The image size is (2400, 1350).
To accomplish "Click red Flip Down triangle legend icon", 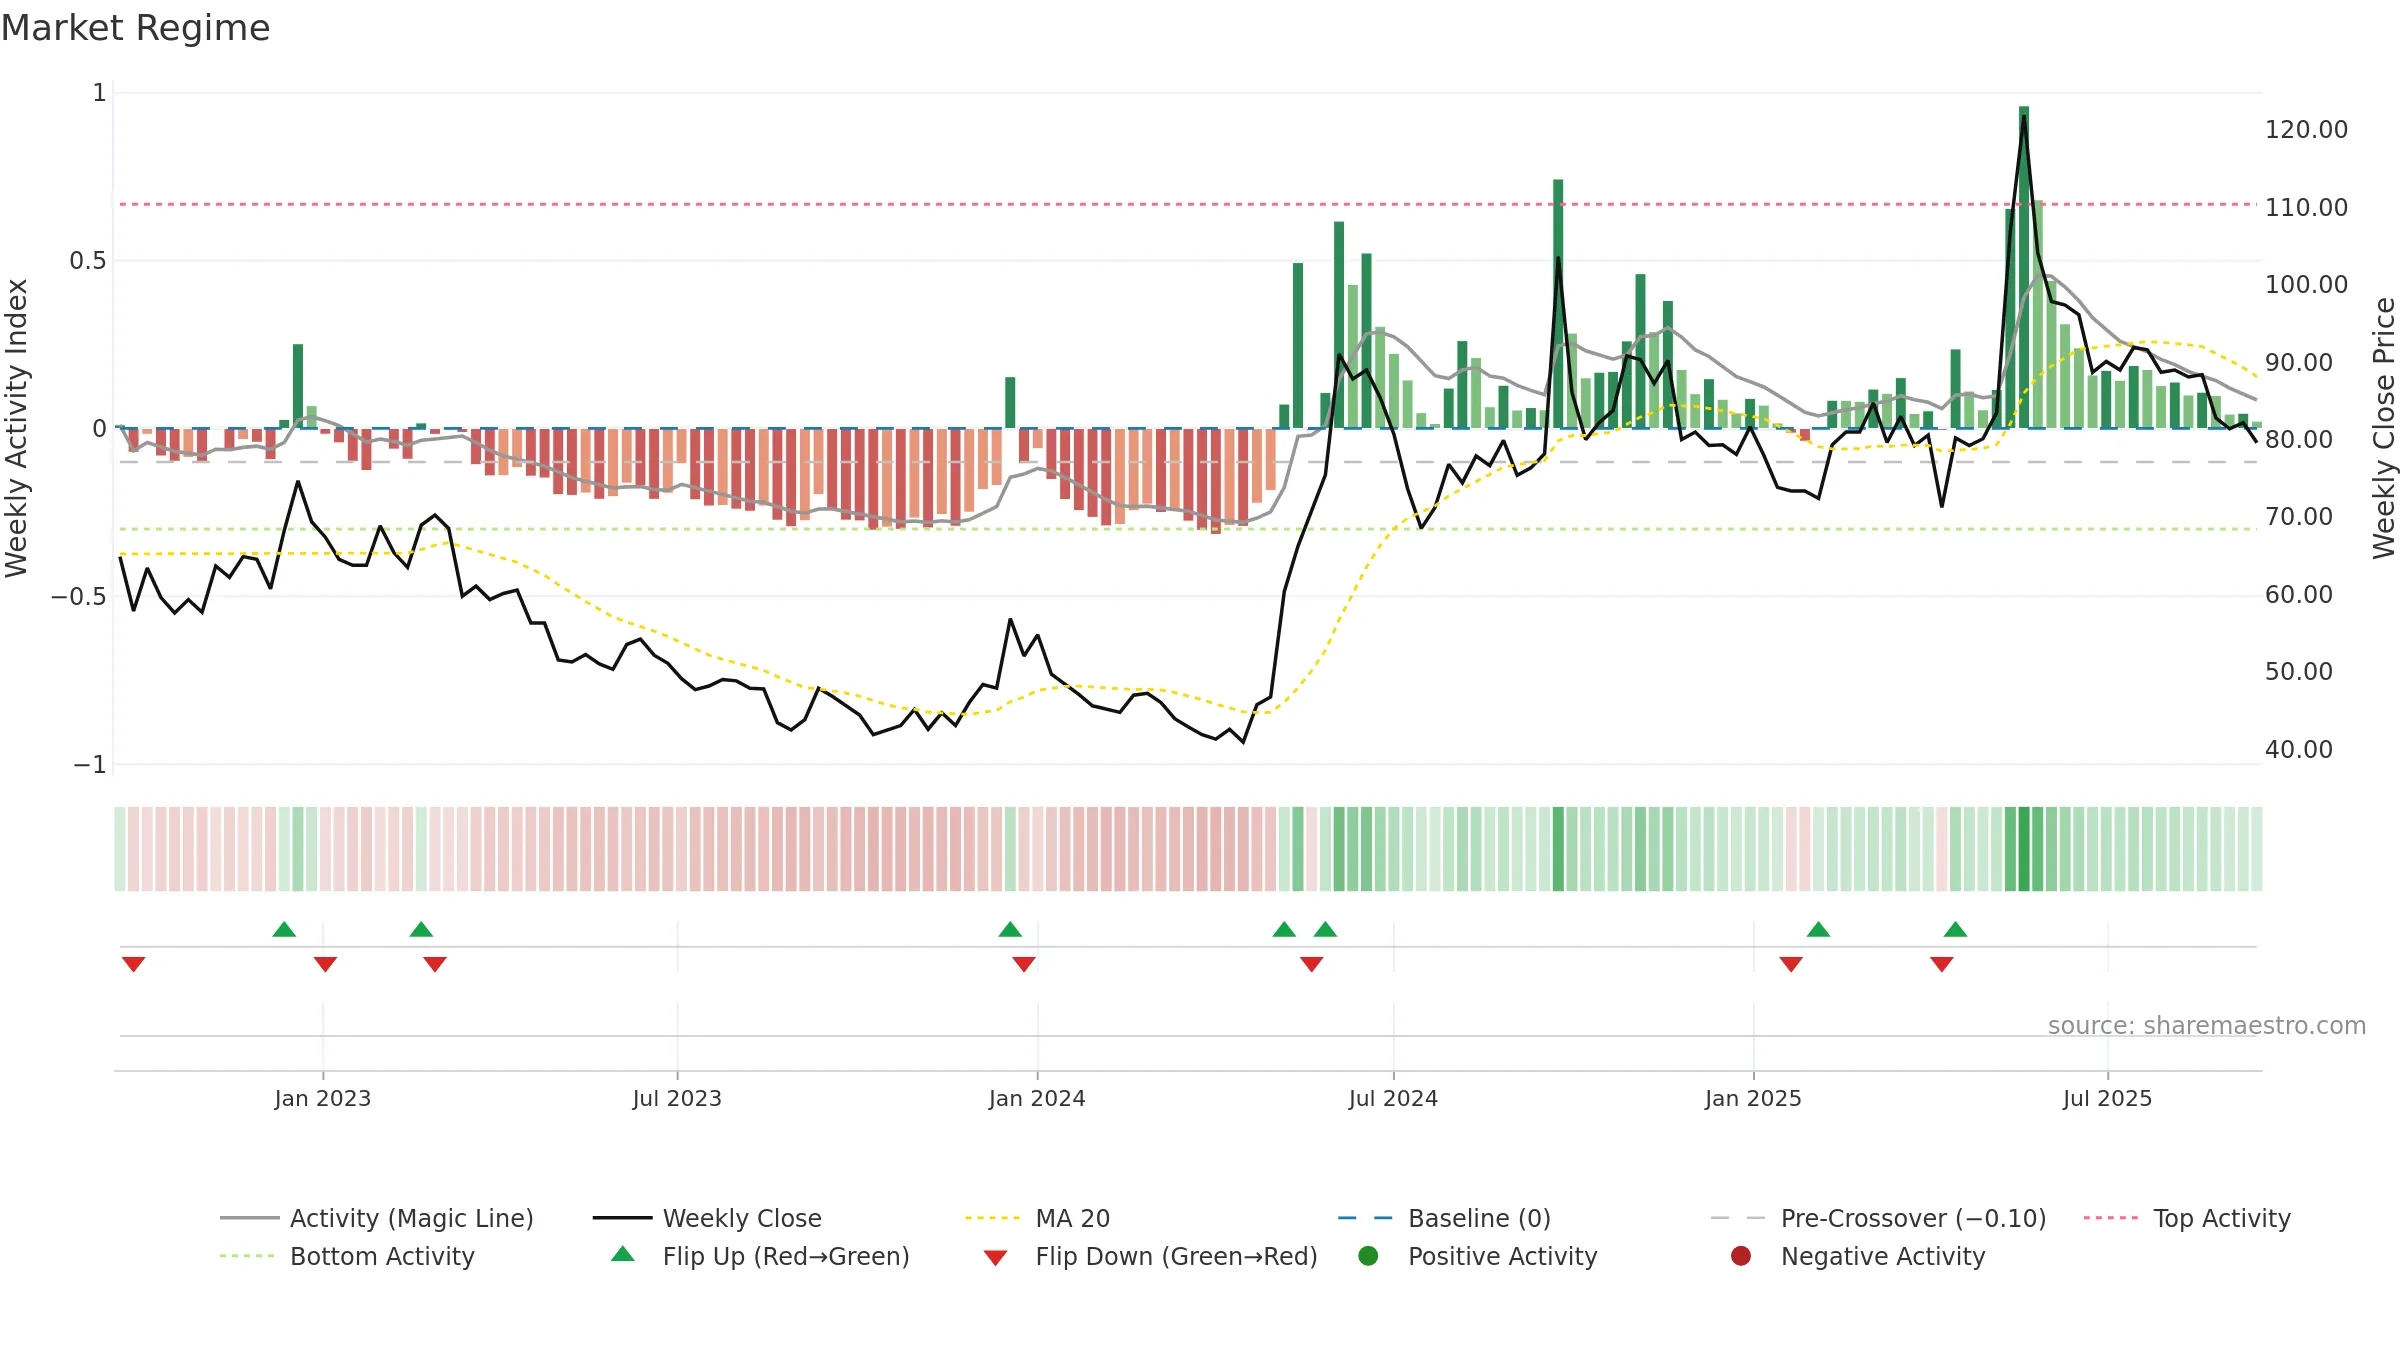I will [x=995, y=1258].
